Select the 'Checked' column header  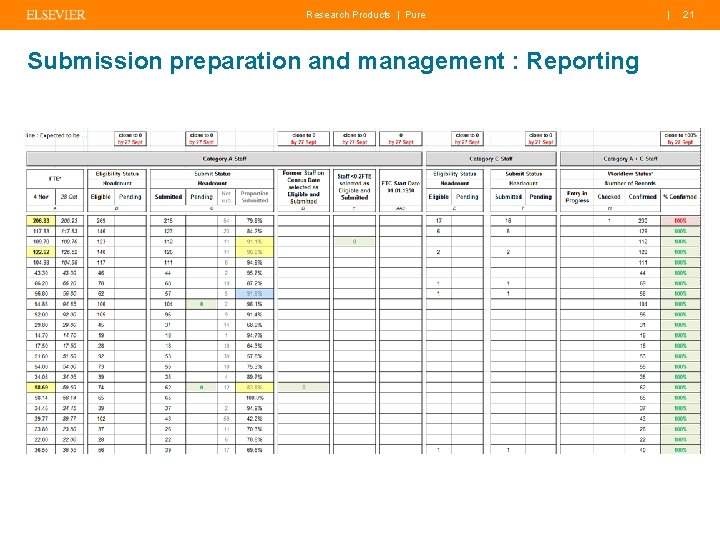(608, 197)
